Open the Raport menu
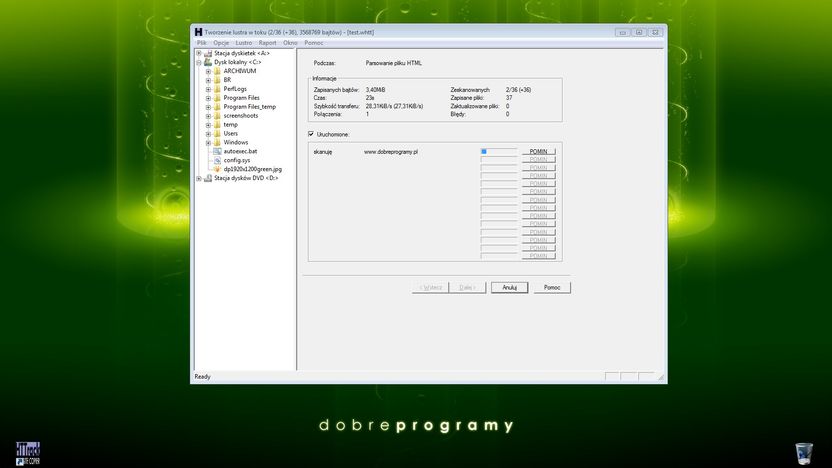This screenshot has width=832, height=468. [x=267, y=43]
